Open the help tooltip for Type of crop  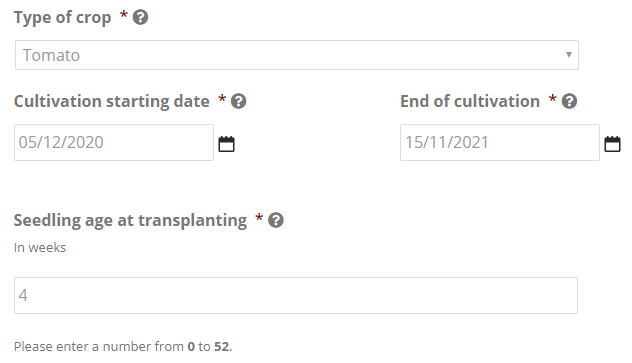point(140,17)
